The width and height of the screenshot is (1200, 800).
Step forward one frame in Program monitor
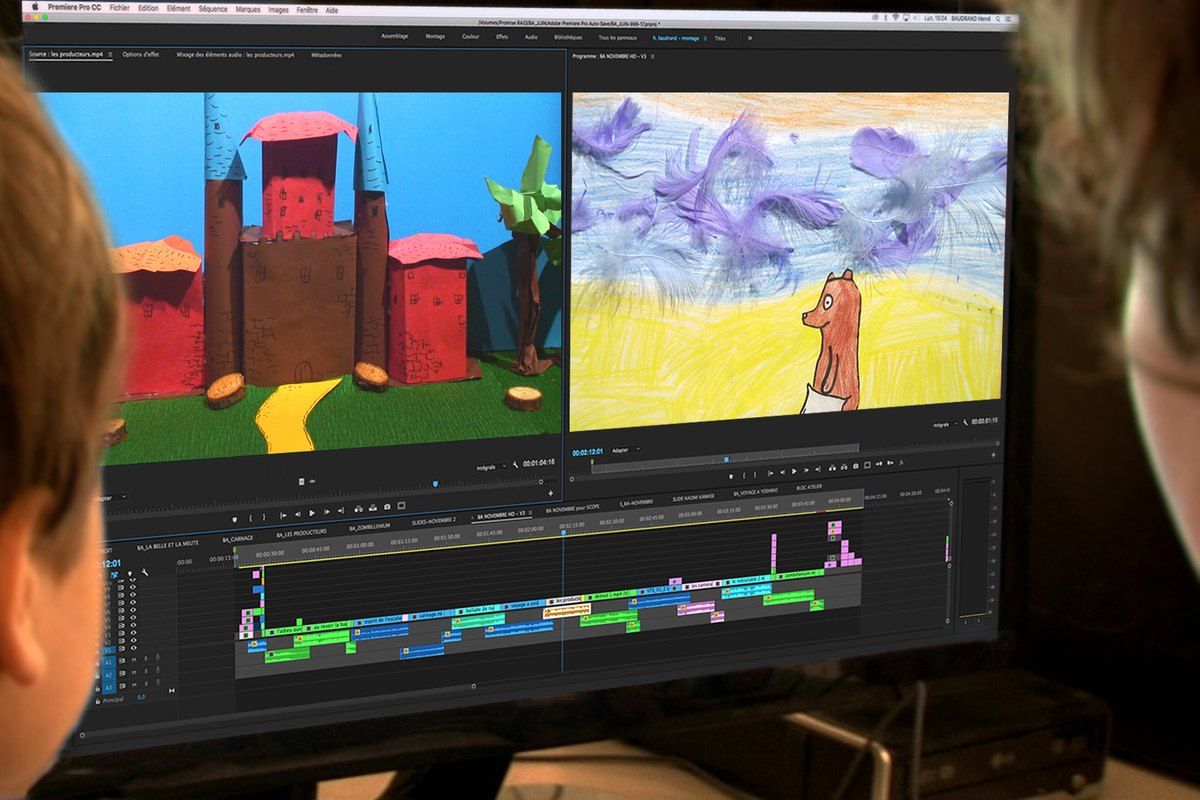coord(807,471)
